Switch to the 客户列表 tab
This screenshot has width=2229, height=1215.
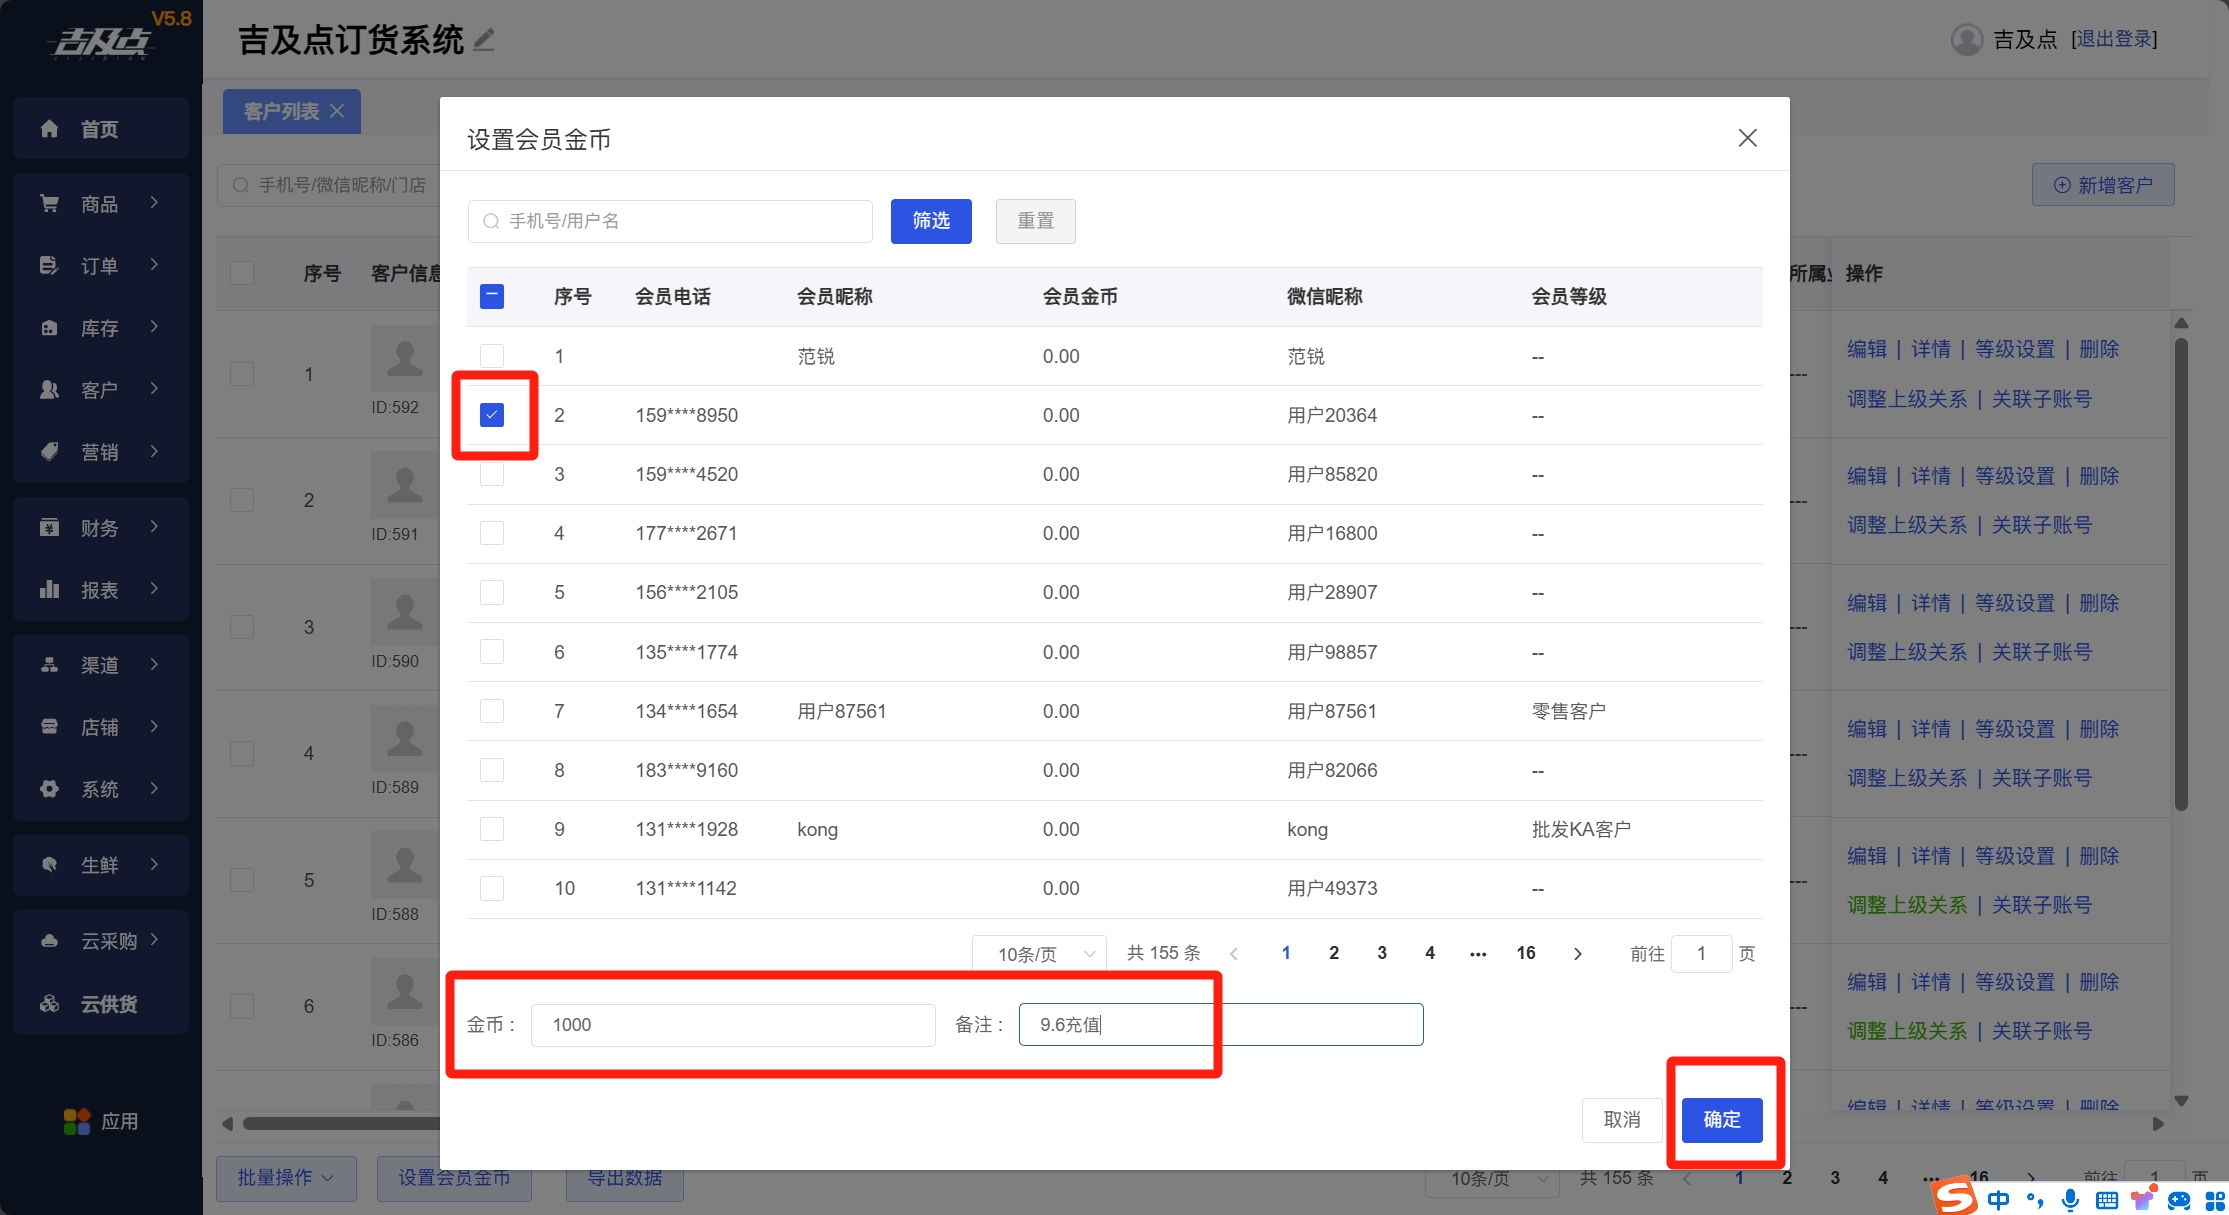pyautogui.click(x=281, y=111)
